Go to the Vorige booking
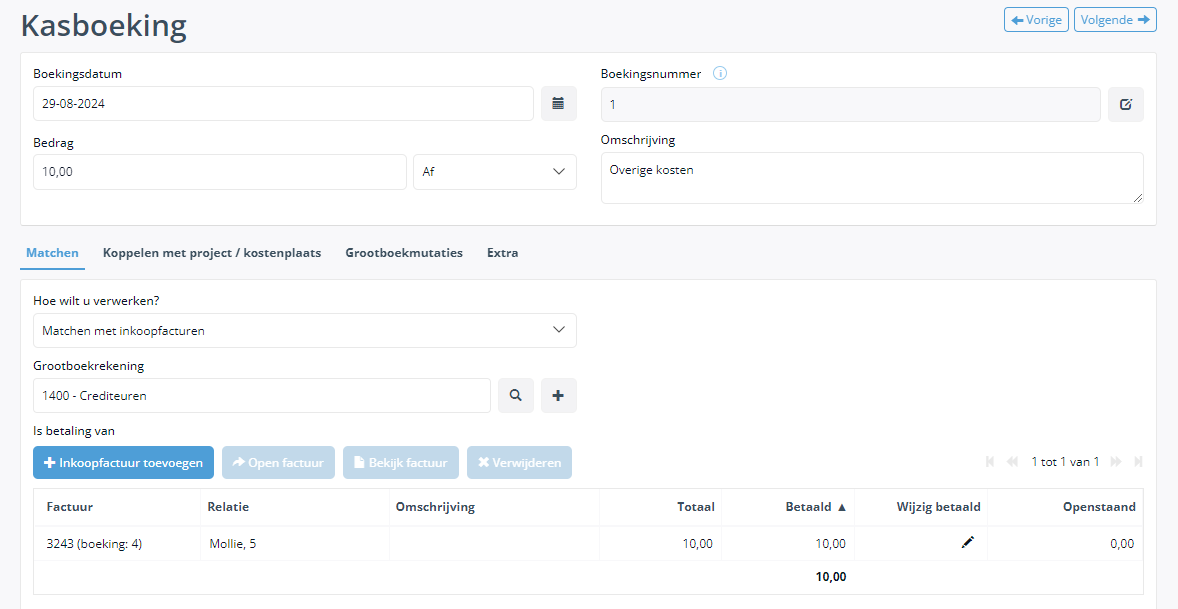This screenshot has height=609, width=1178. [1036, 20]
